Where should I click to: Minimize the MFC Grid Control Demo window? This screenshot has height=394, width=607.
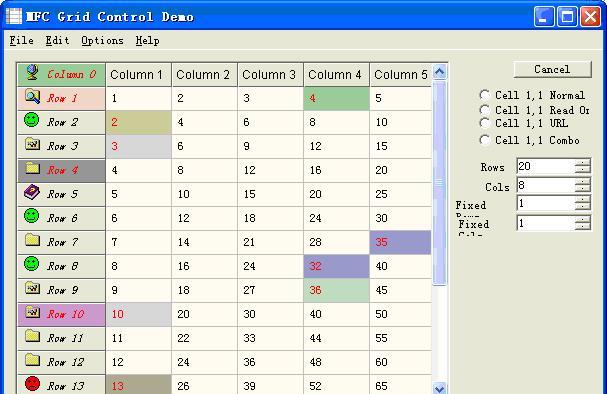click(544, 17)
